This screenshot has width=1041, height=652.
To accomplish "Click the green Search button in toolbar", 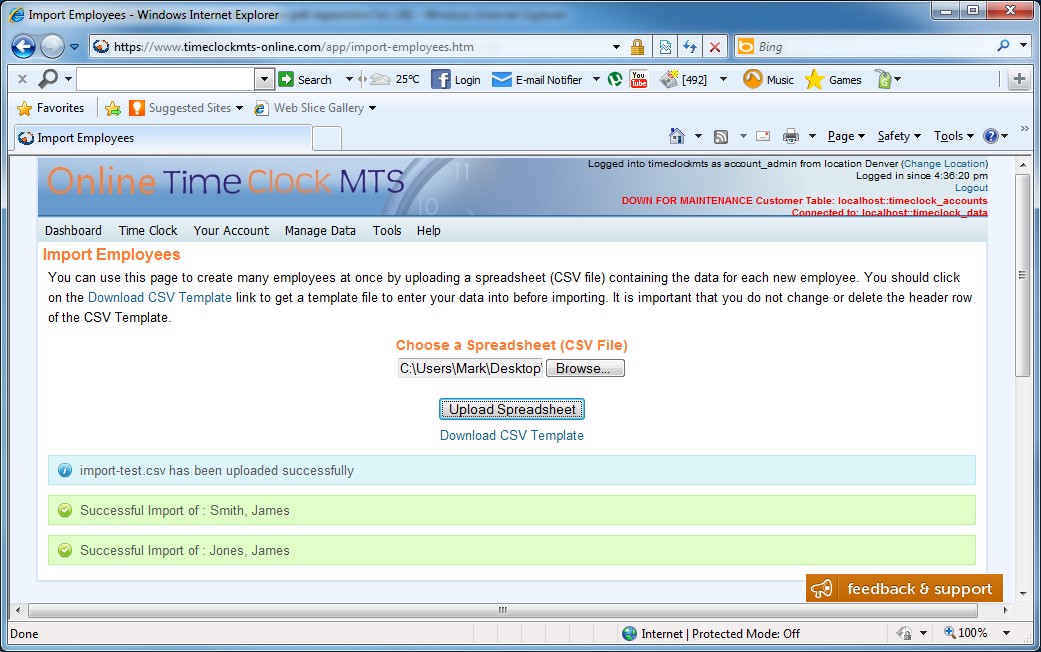I will click(305, 80).
